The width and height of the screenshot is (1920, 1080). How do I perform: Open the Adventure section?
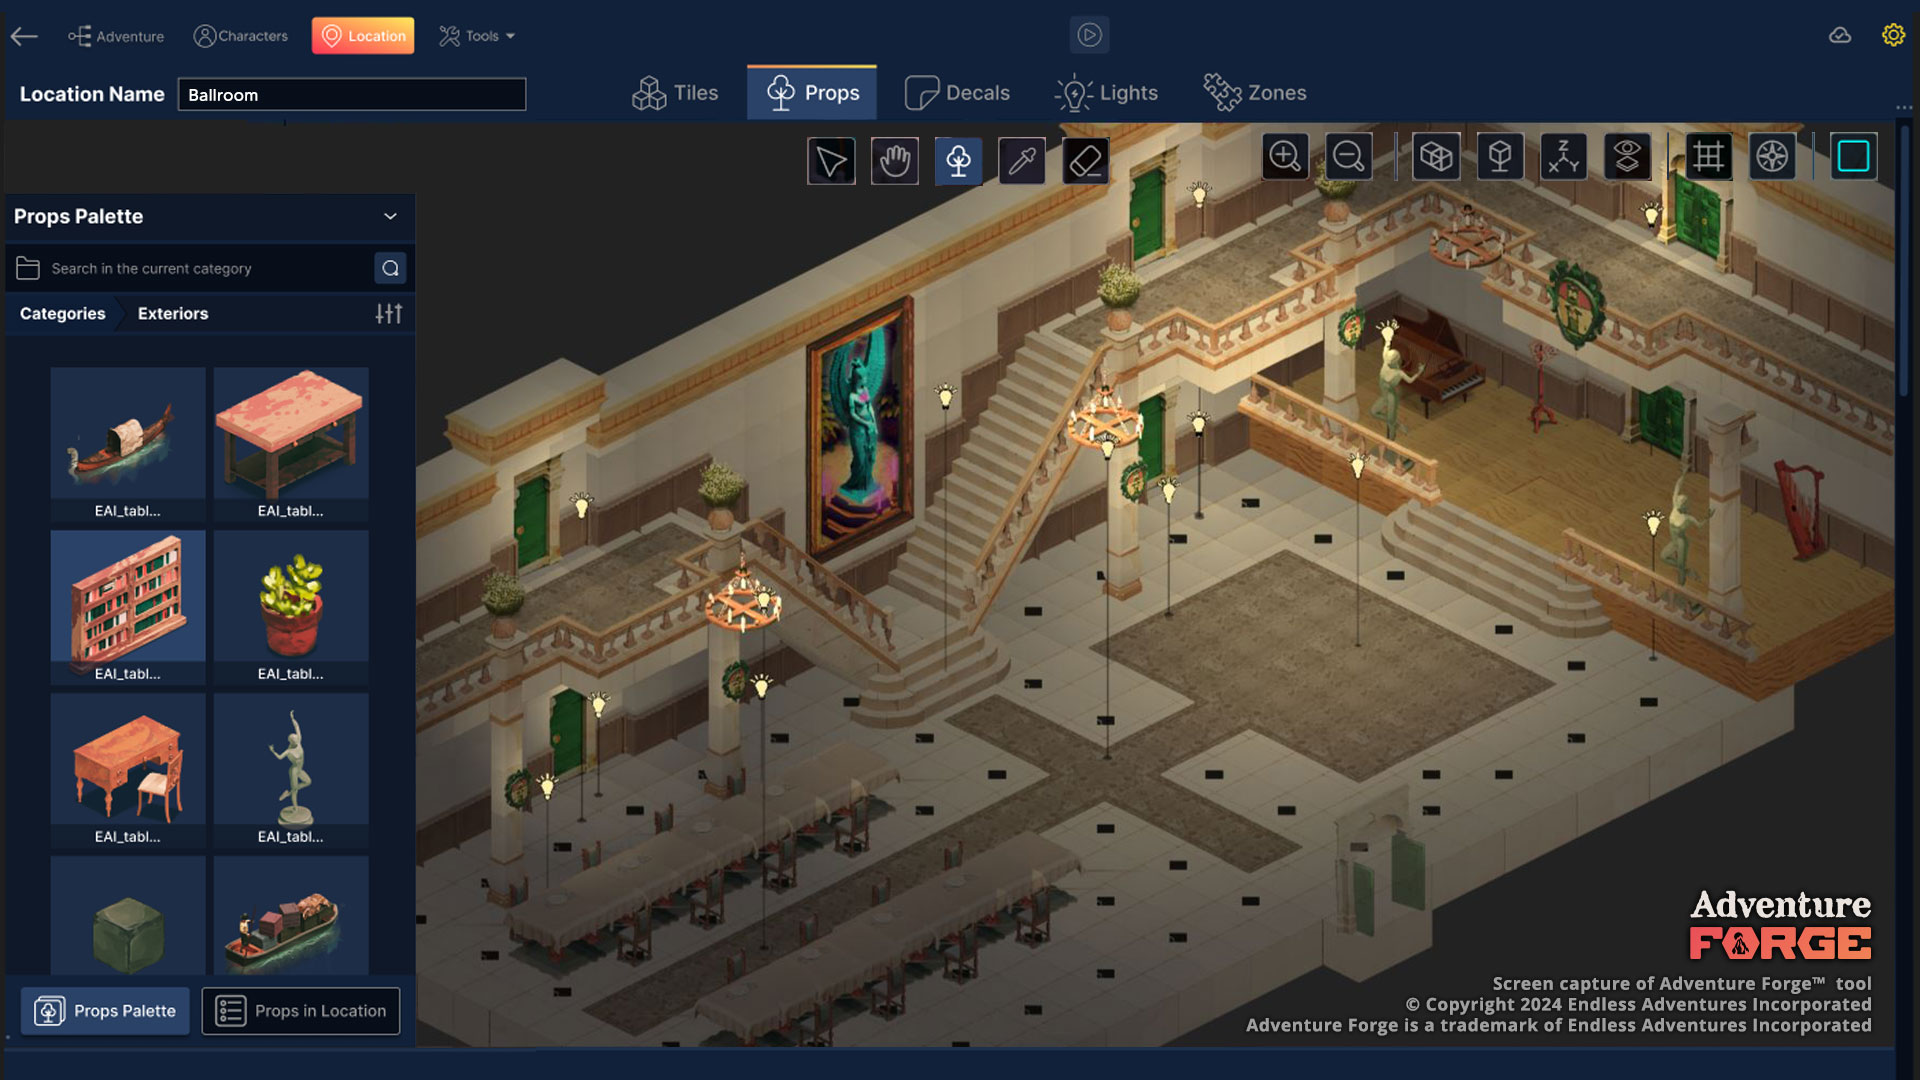point(116,36)
